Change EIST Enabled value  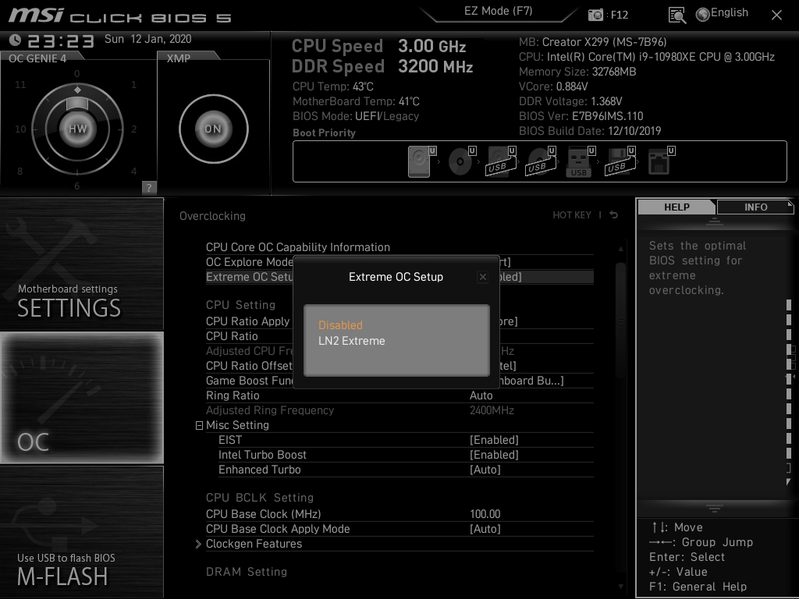coord(494,440)
